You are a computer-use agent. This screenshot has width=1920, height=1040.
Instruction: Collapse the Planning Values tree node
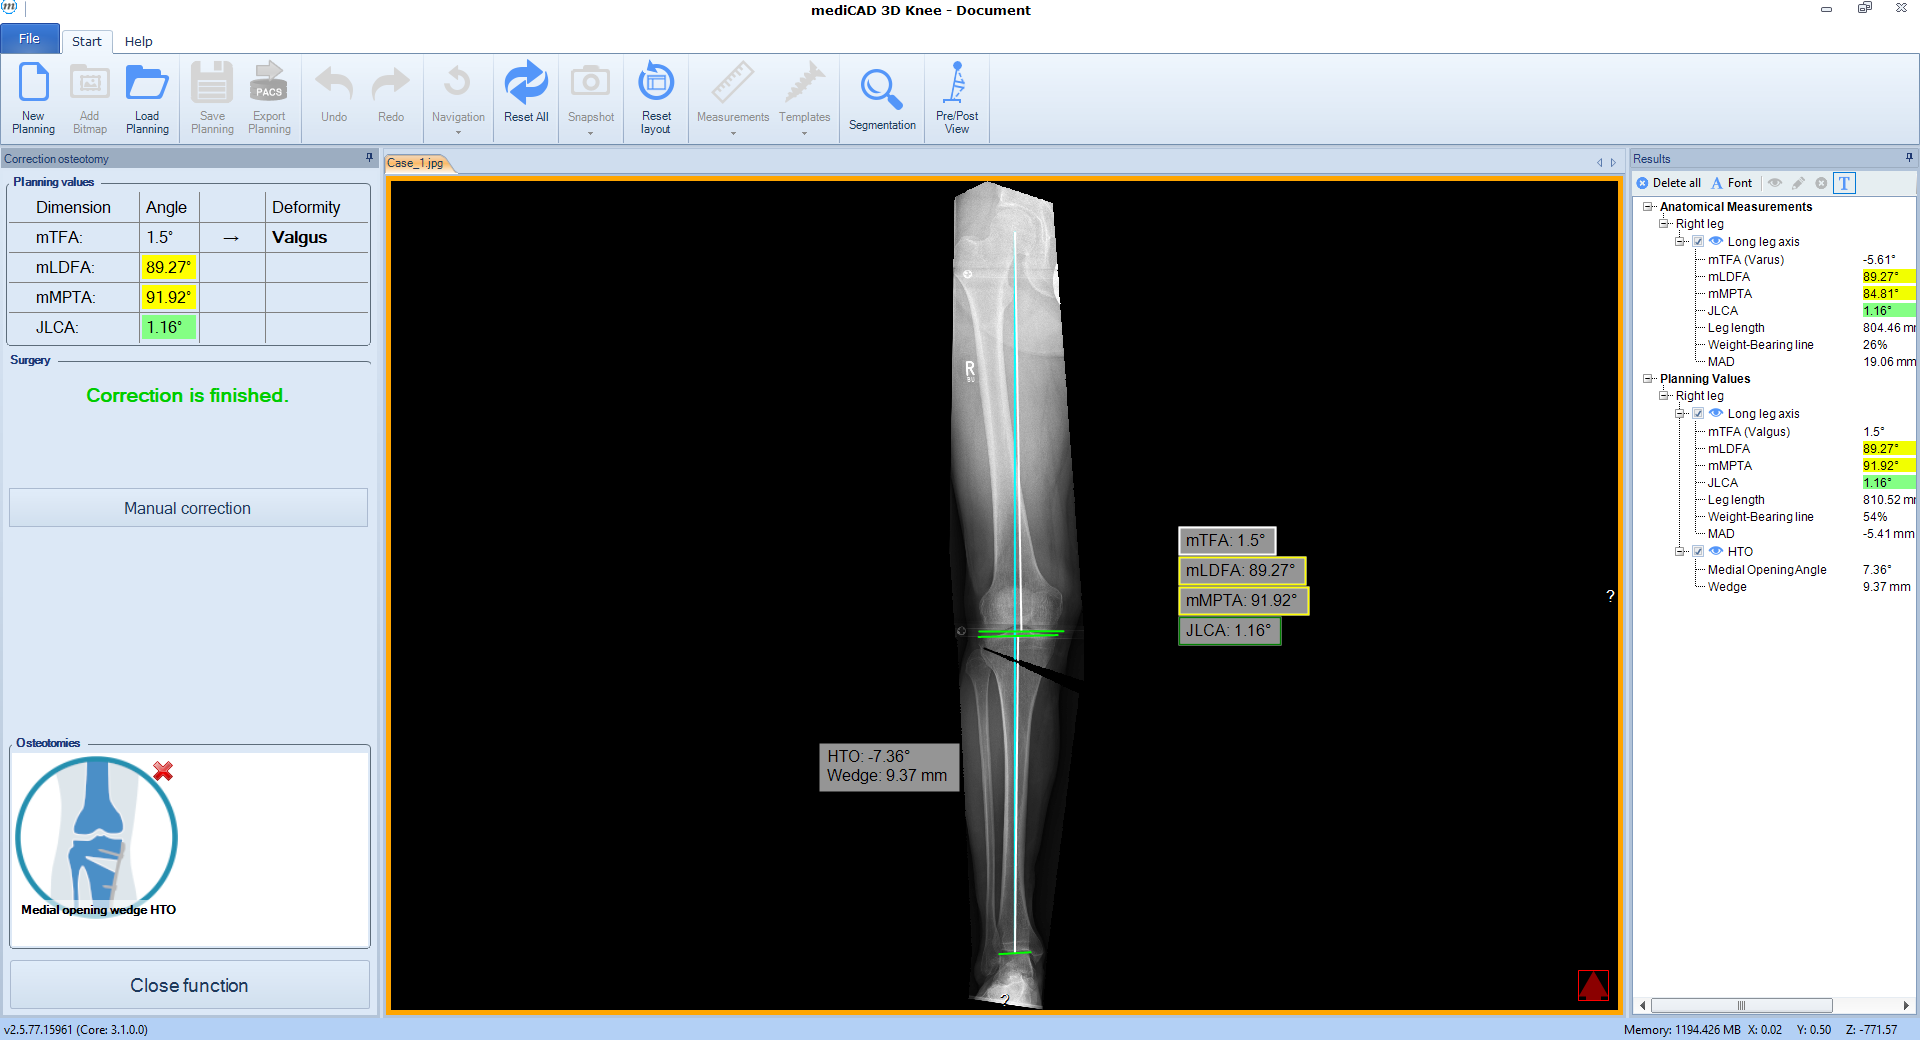coord(1648,379)
